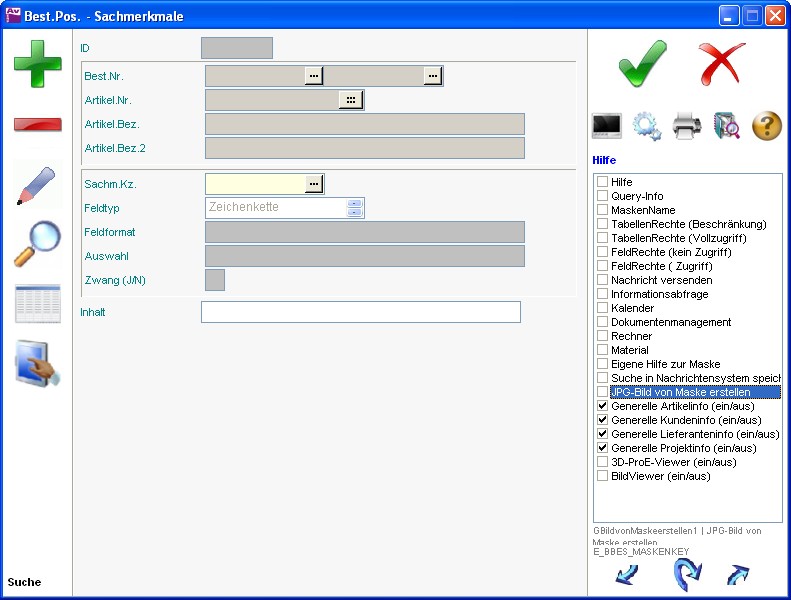Click the red minus delete record icon

point(37,125)
